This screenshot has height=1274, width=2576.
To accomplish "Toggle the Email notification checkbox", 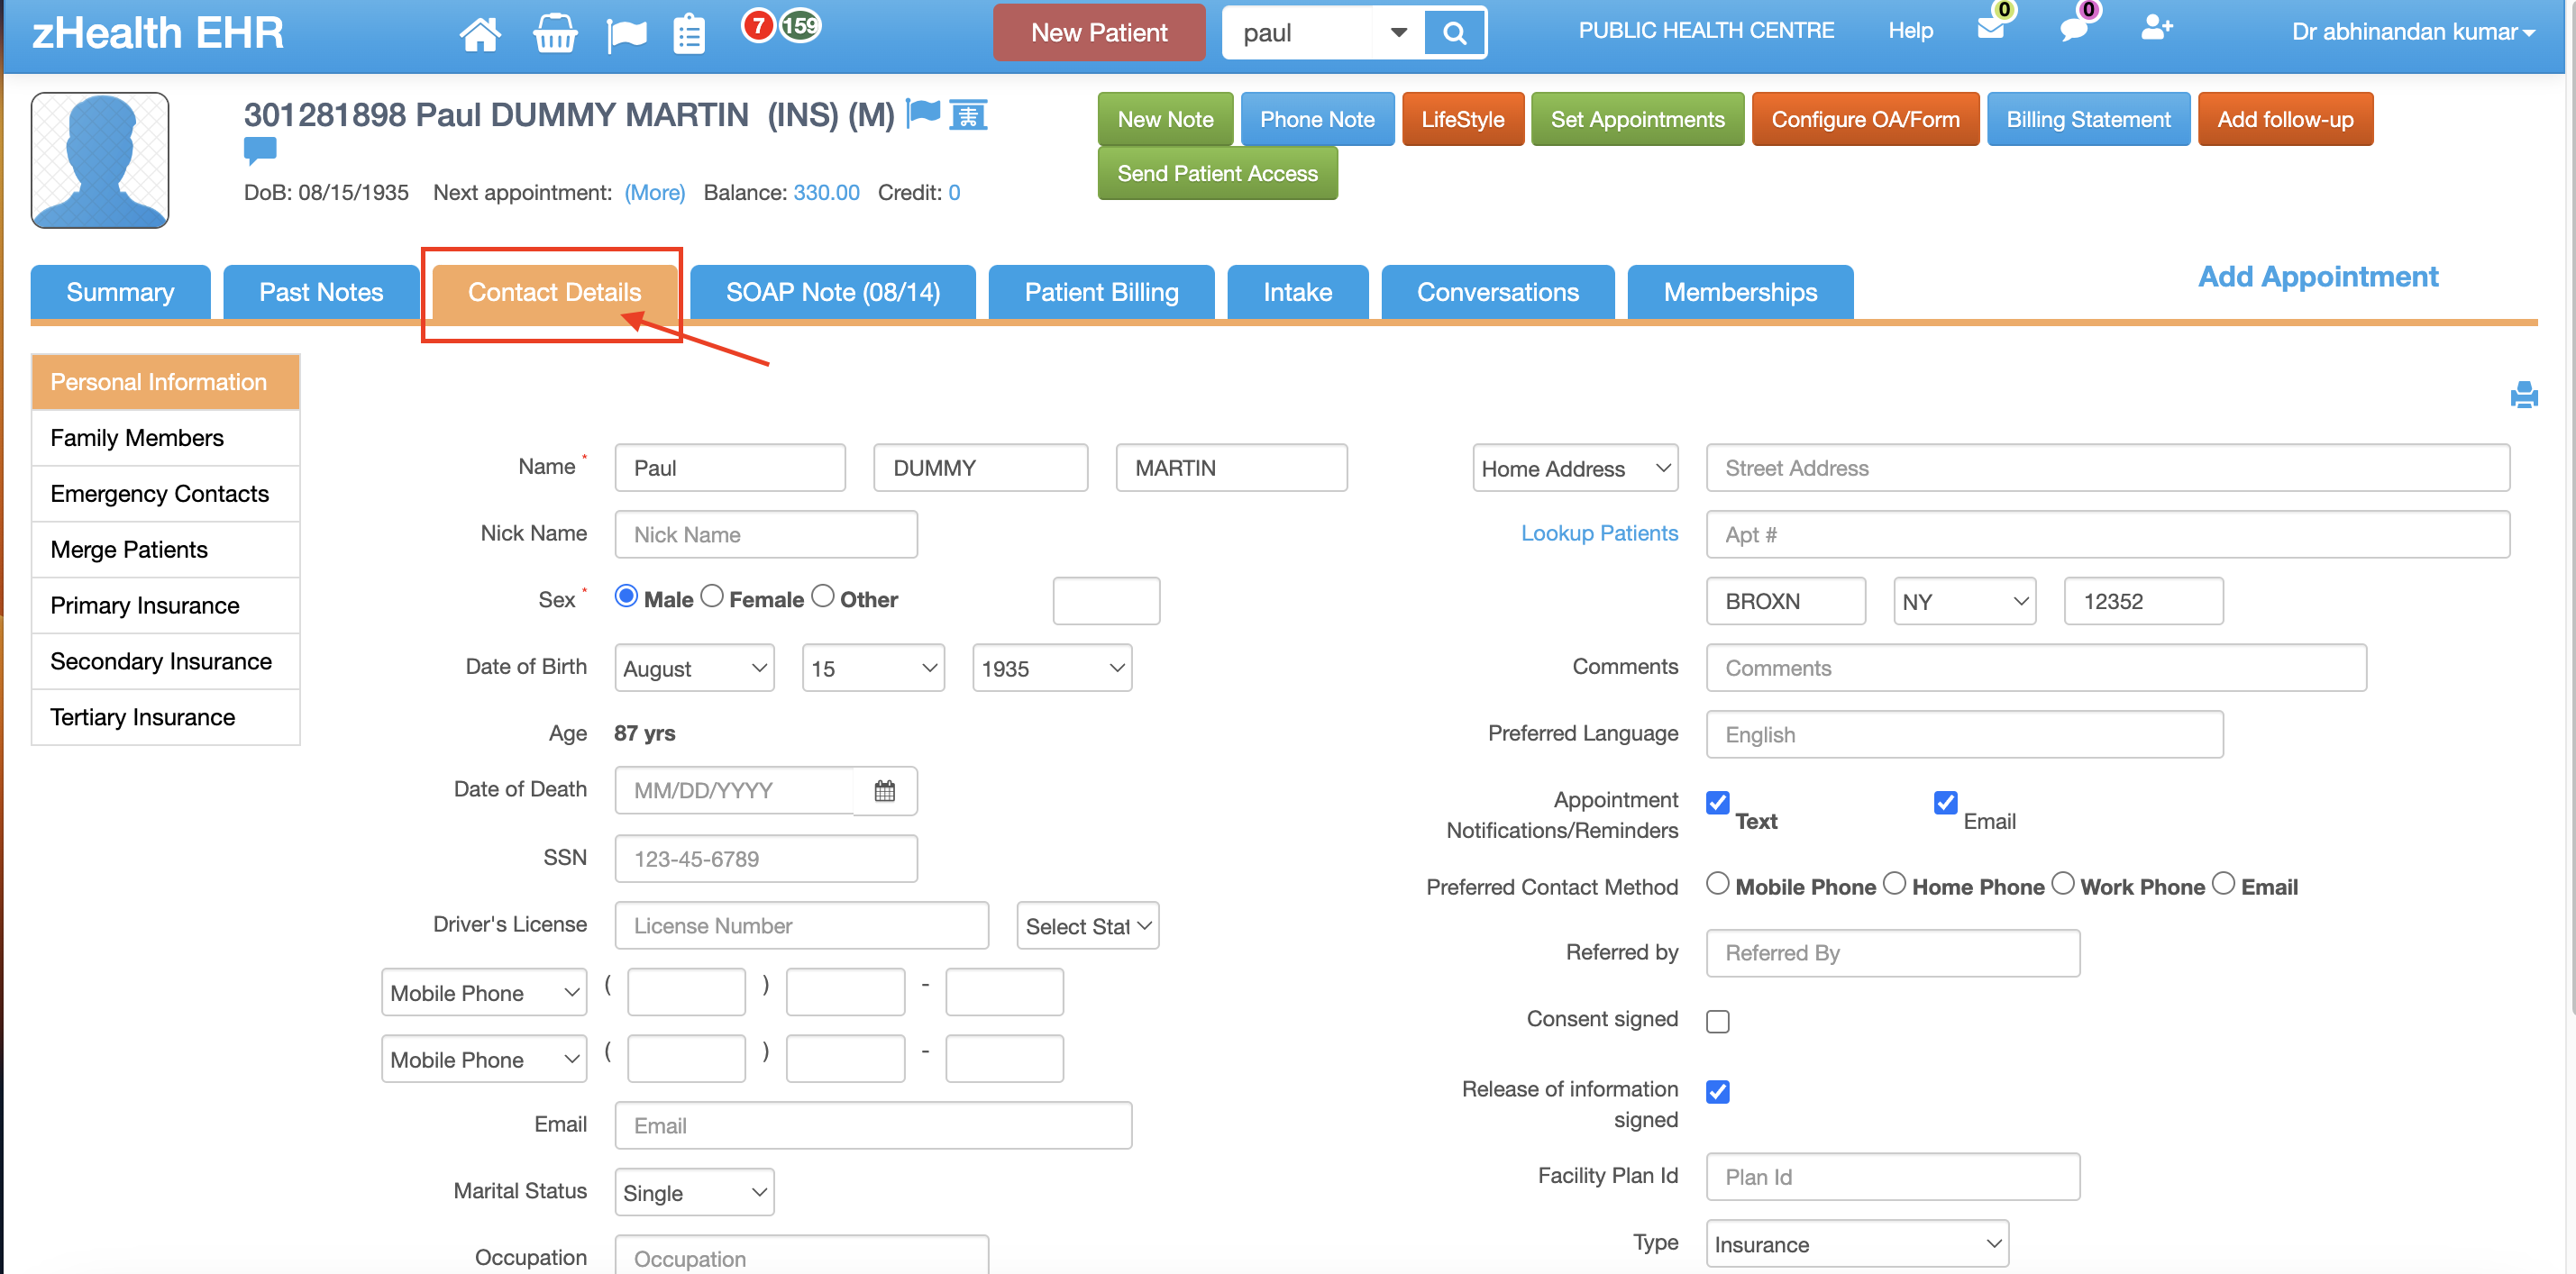I will point(1945,803).
